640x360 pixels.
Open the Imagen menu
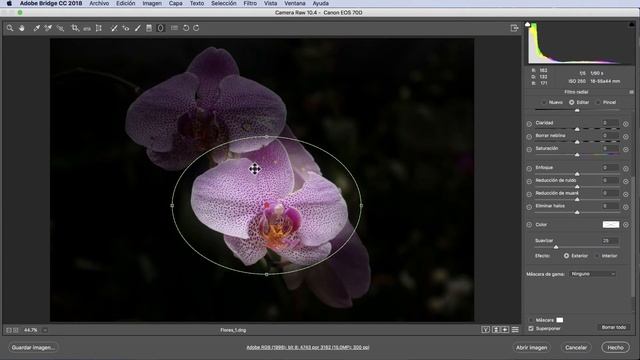[152, 3]
